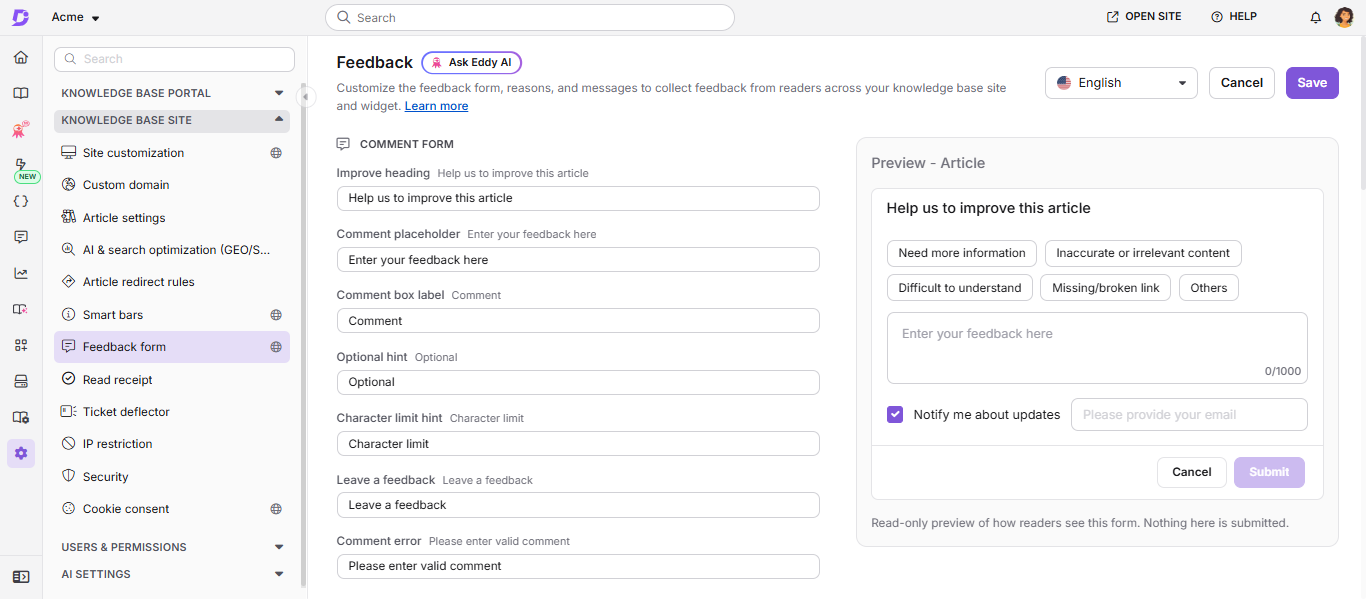Click the preview email input field
Image resolution: width=1366 pixels, height=599 pixels.
(1189, 414)
